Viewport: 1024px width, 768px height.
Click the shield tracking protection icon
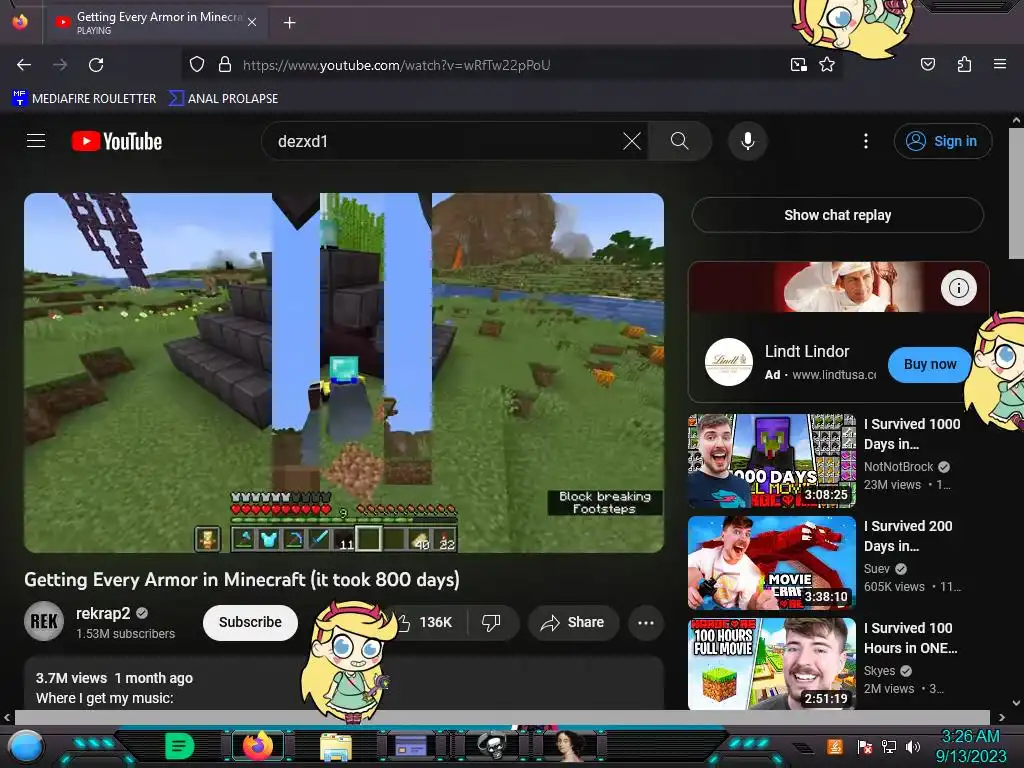(197, 65)
